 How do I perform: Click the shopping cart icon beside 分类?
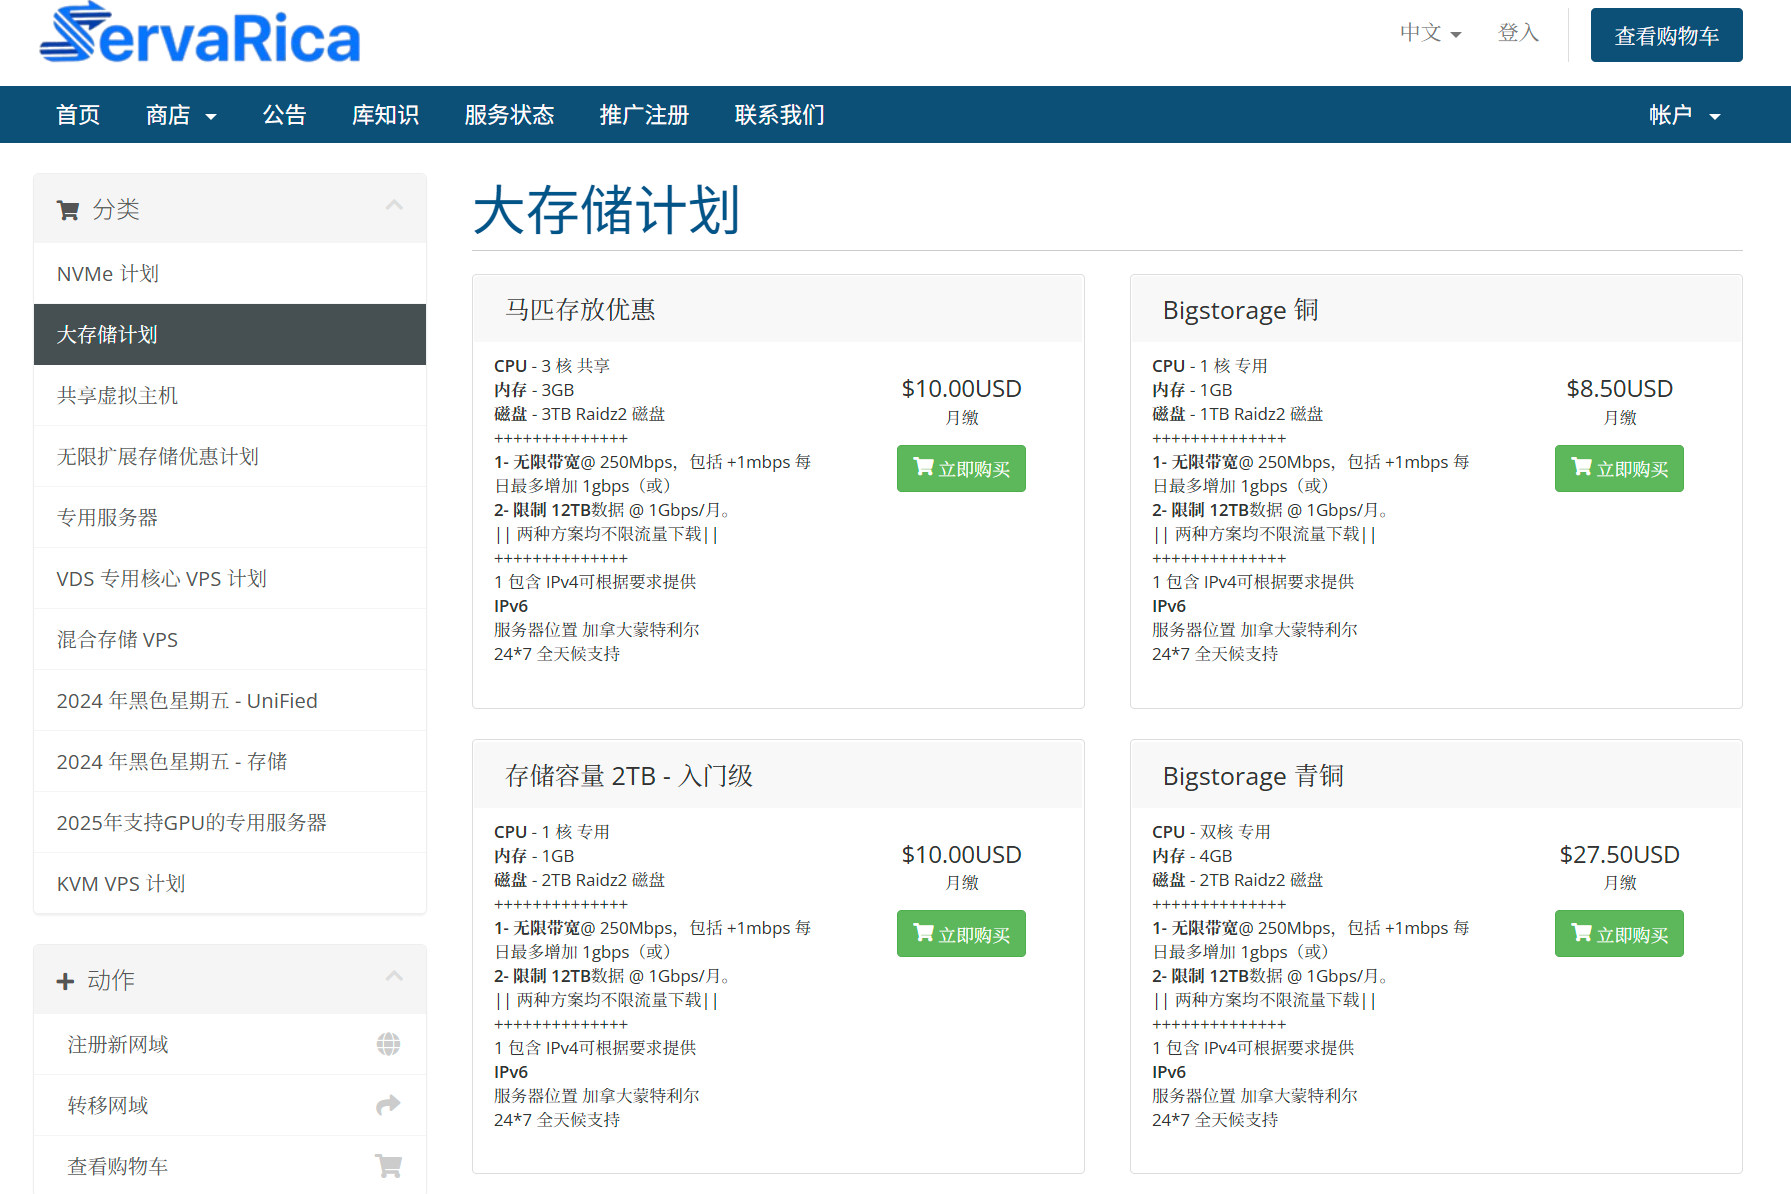click(x=68, y=210)
